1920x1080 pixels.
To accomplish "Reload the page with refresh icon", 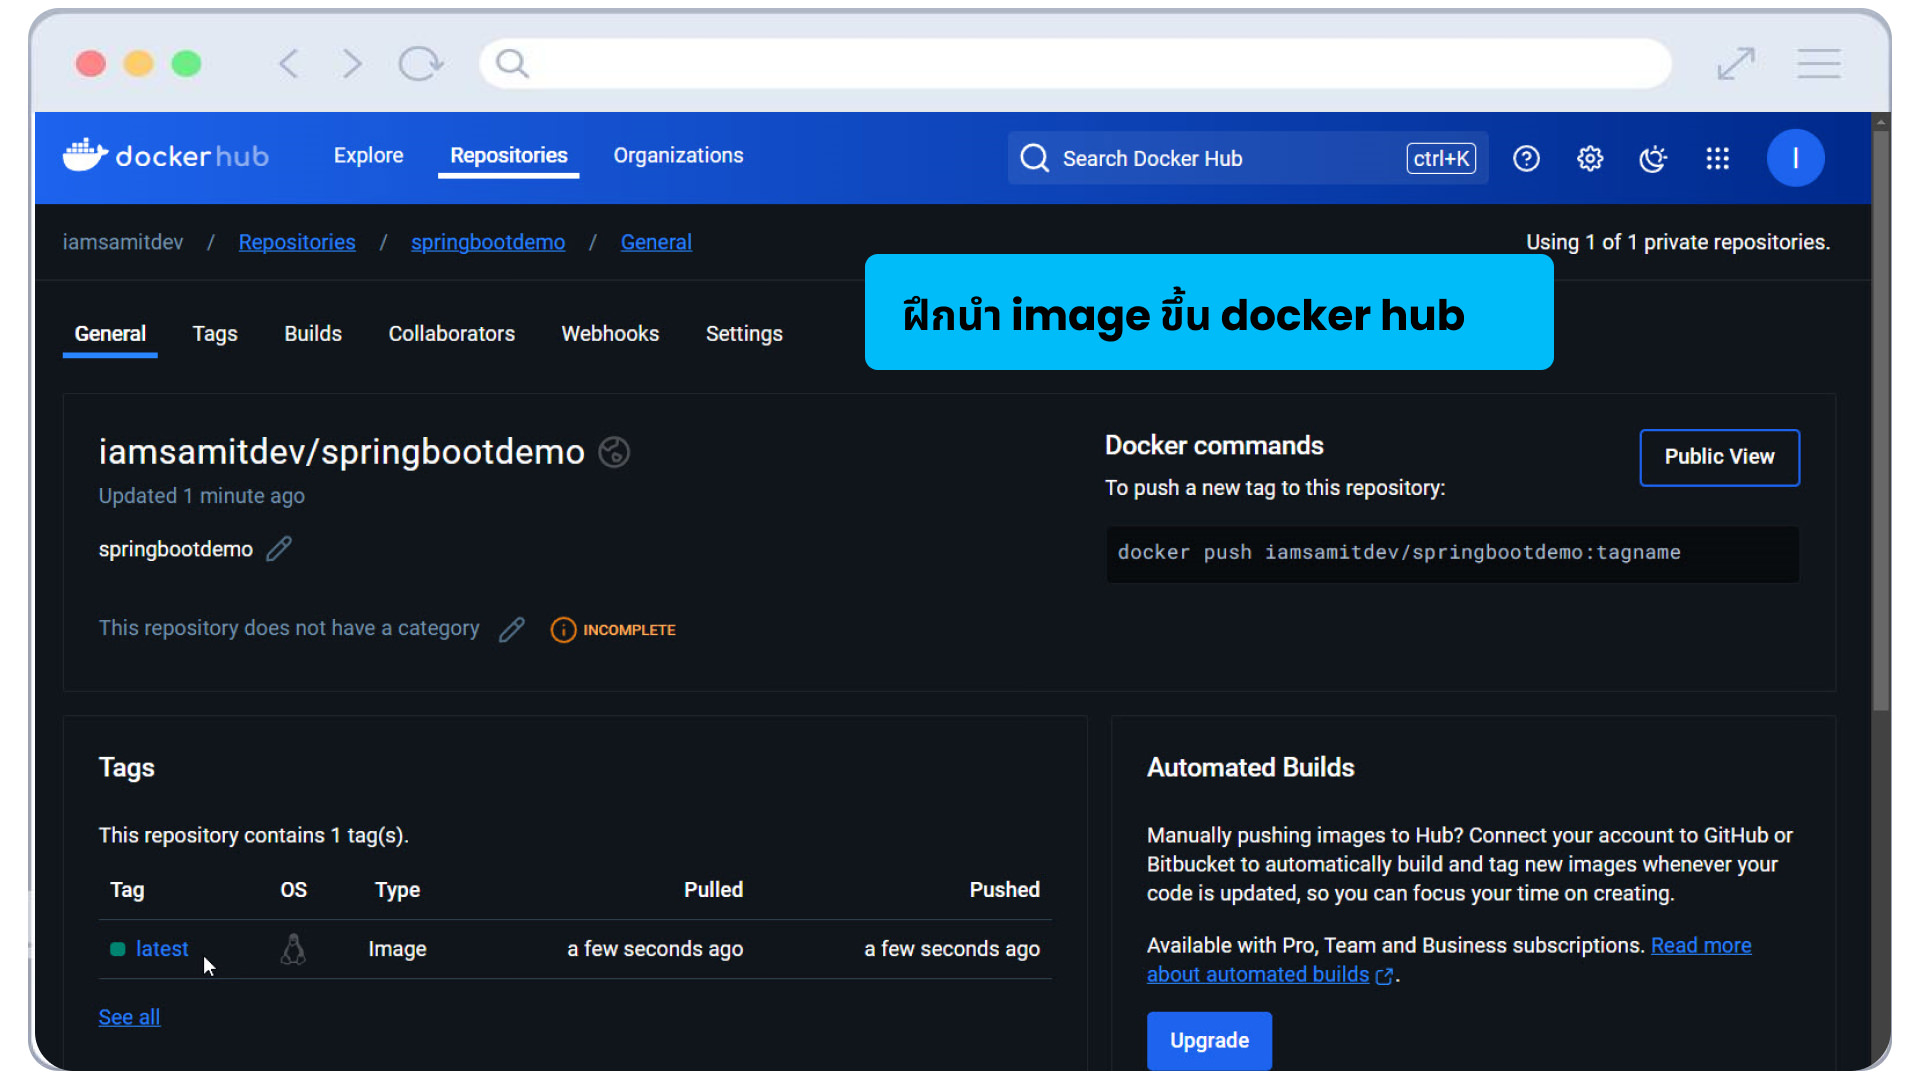I will point(420,64).
